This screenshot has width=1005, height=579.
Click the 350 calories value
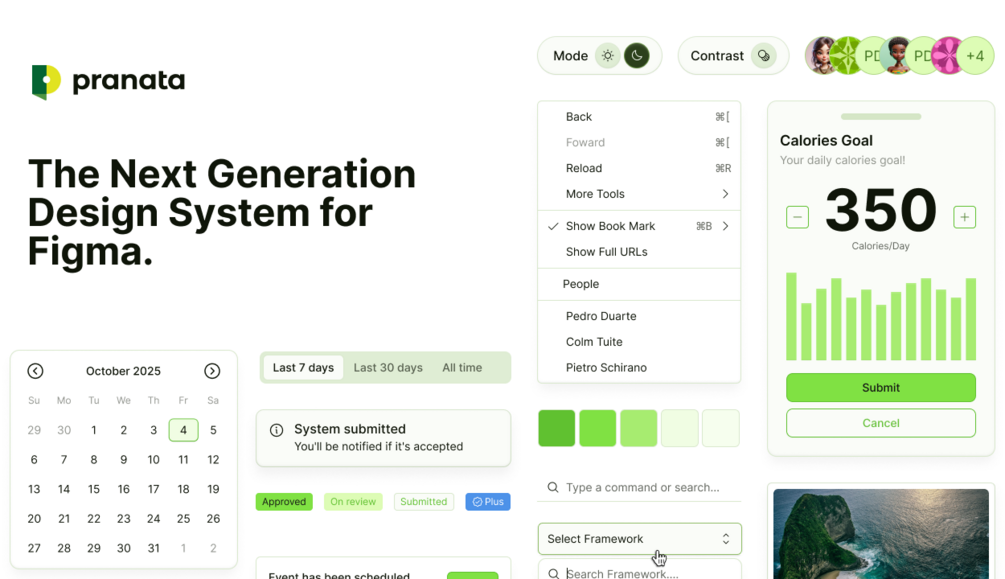pos(881,210)
